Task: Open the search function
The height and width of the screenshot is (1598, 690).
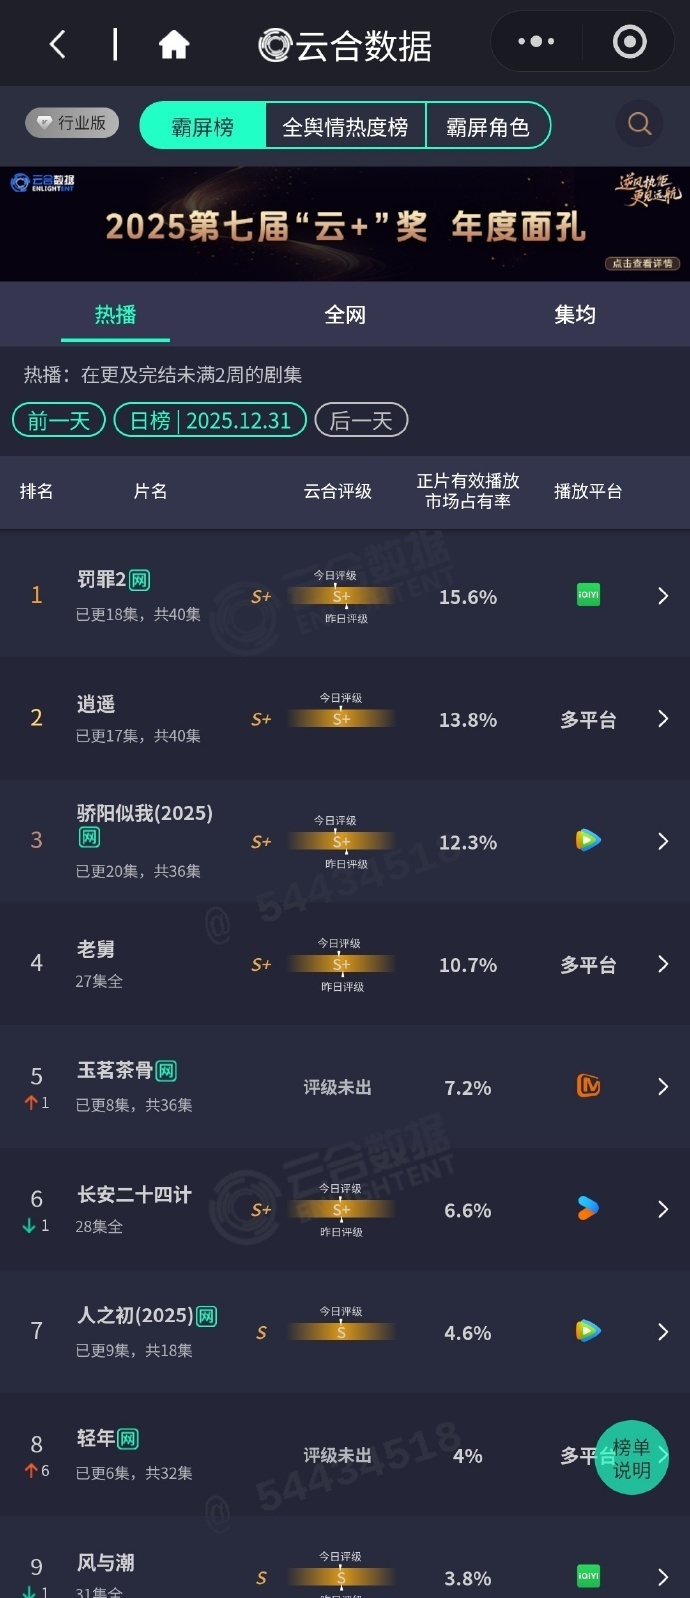Action: [x=639, y=123]
